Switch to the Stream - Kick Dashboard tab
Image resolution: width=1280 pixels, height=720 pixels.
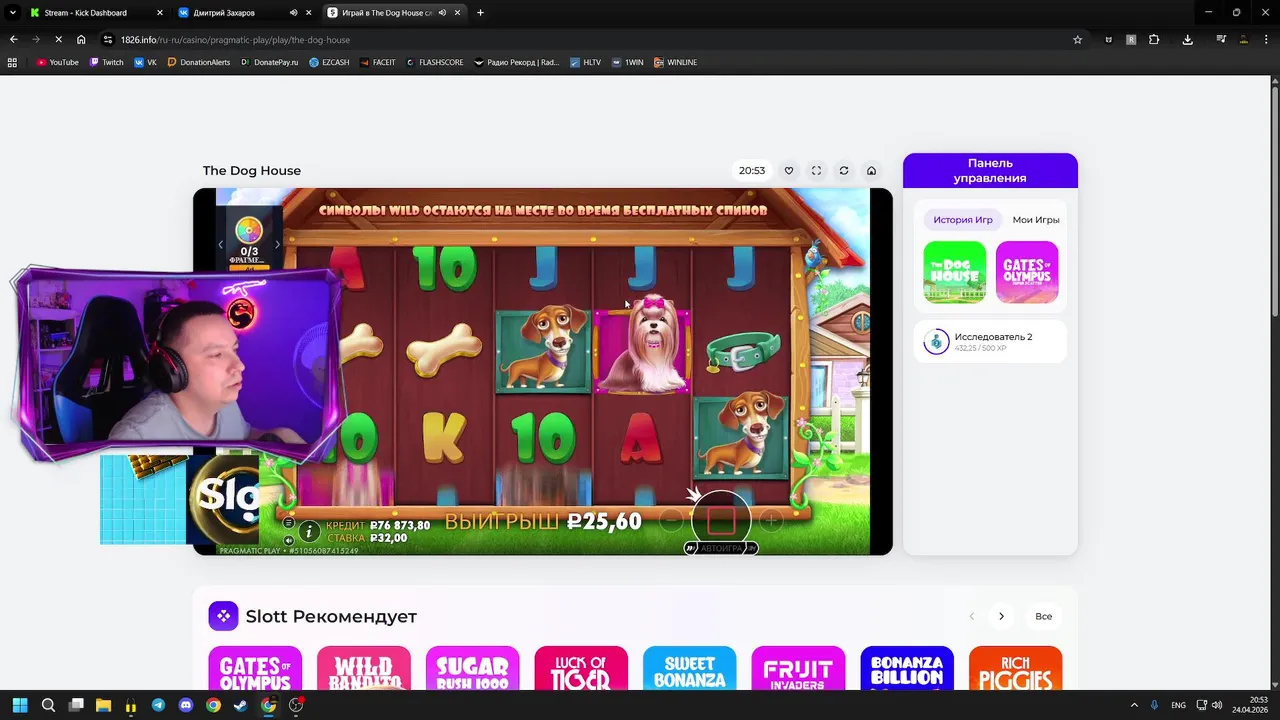pos(96,13)
